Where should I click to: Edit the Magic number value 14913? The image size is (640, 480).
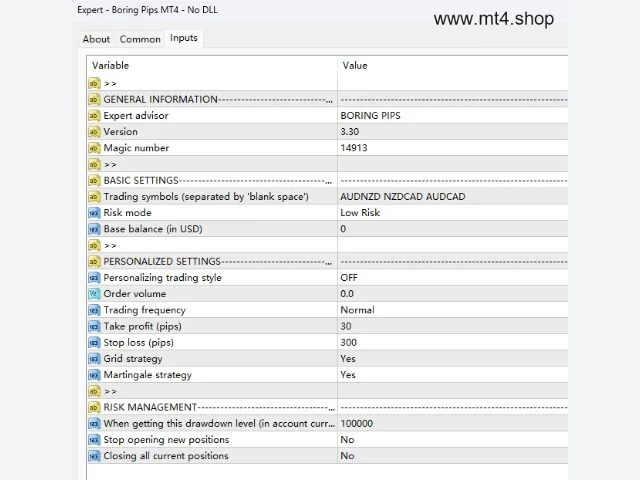[x=354, y=148]
